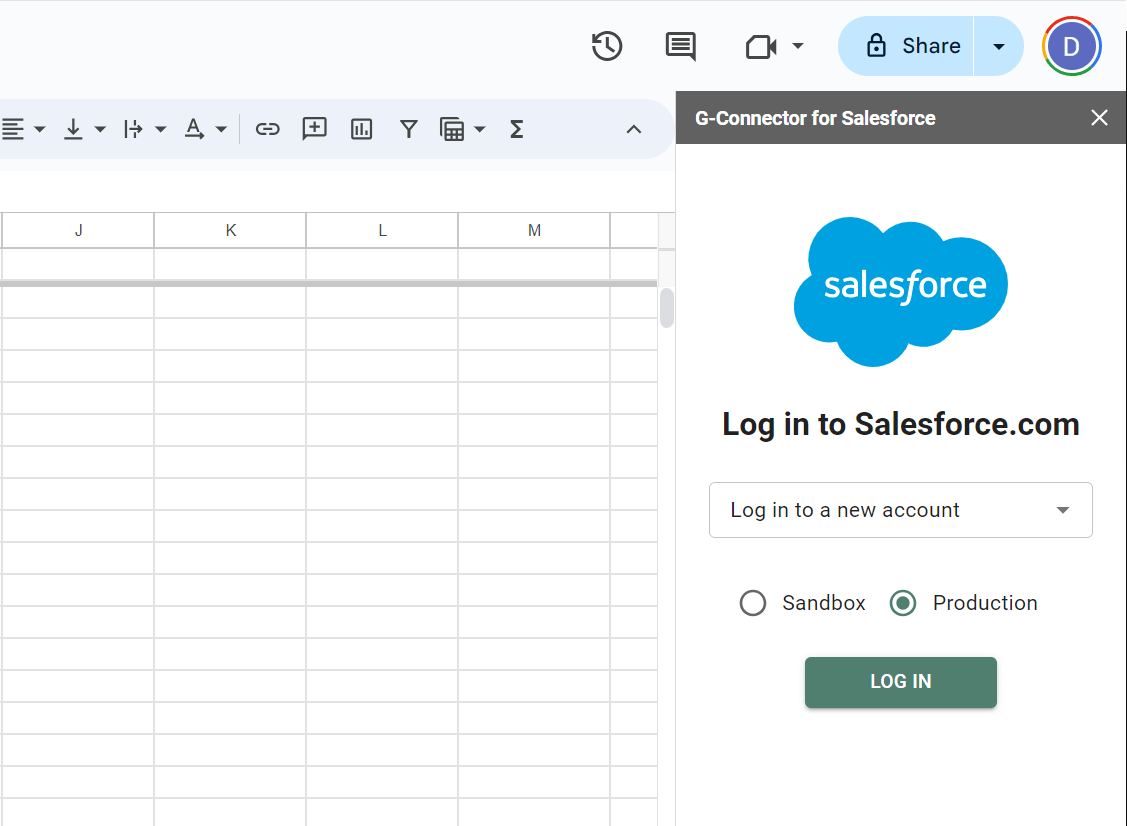The image size is (1127, 826).
Task: Click the text rotation icon
Action: click(194, 129)
